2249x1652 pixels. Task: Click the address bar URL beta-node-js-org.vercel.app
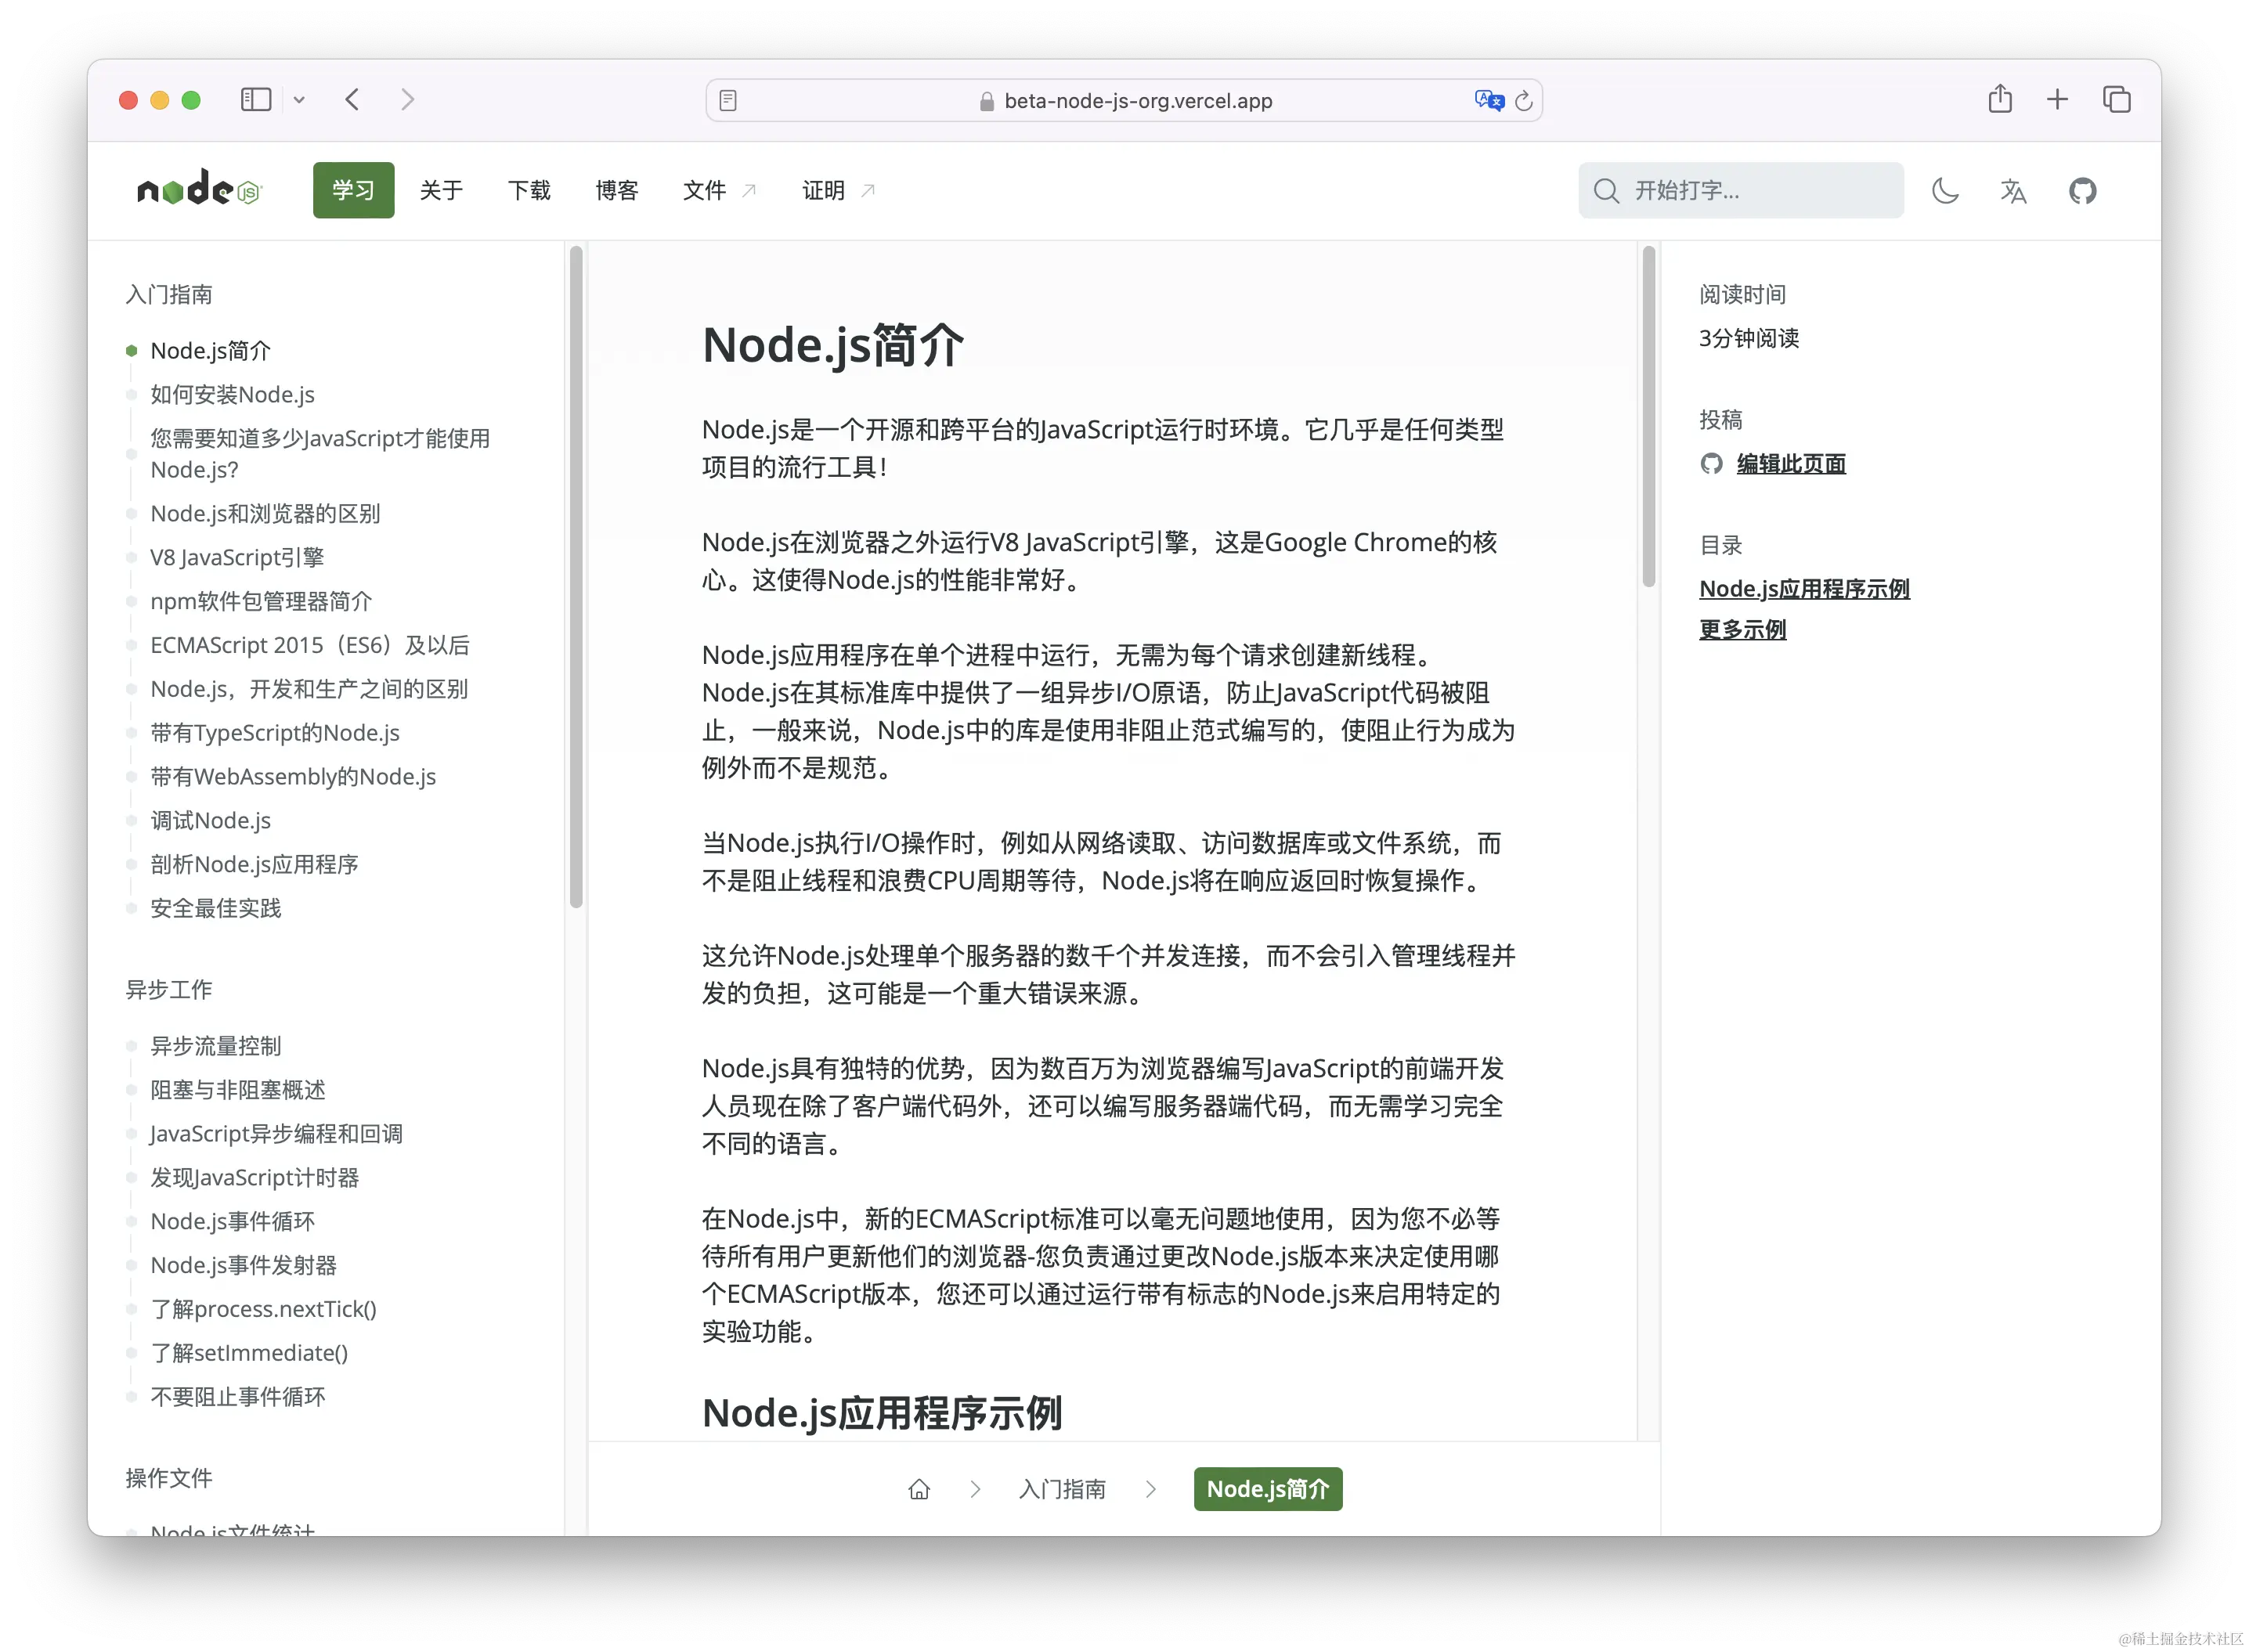pyautogui.click(x=1138, y=101)
